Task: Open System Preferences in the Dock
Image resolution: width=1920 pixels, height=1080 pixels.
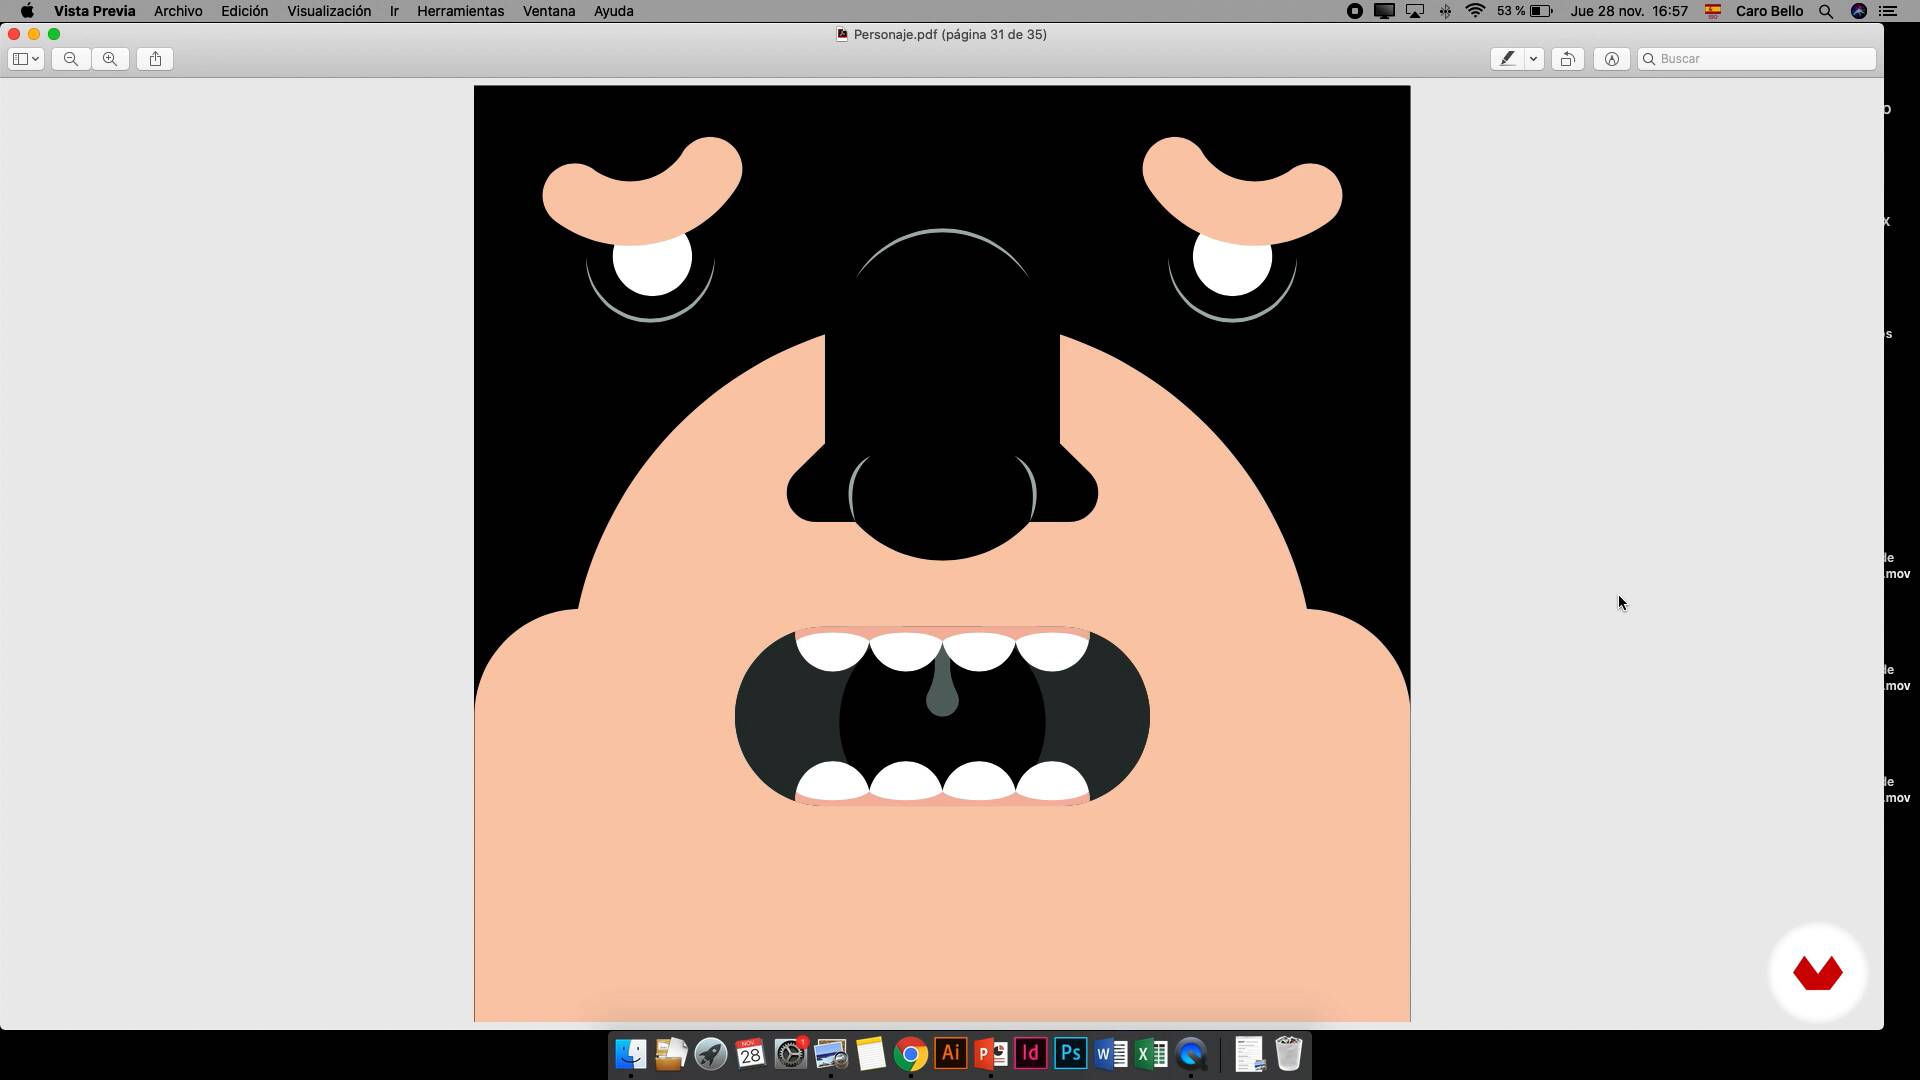Action: (x=791, y=1054)
